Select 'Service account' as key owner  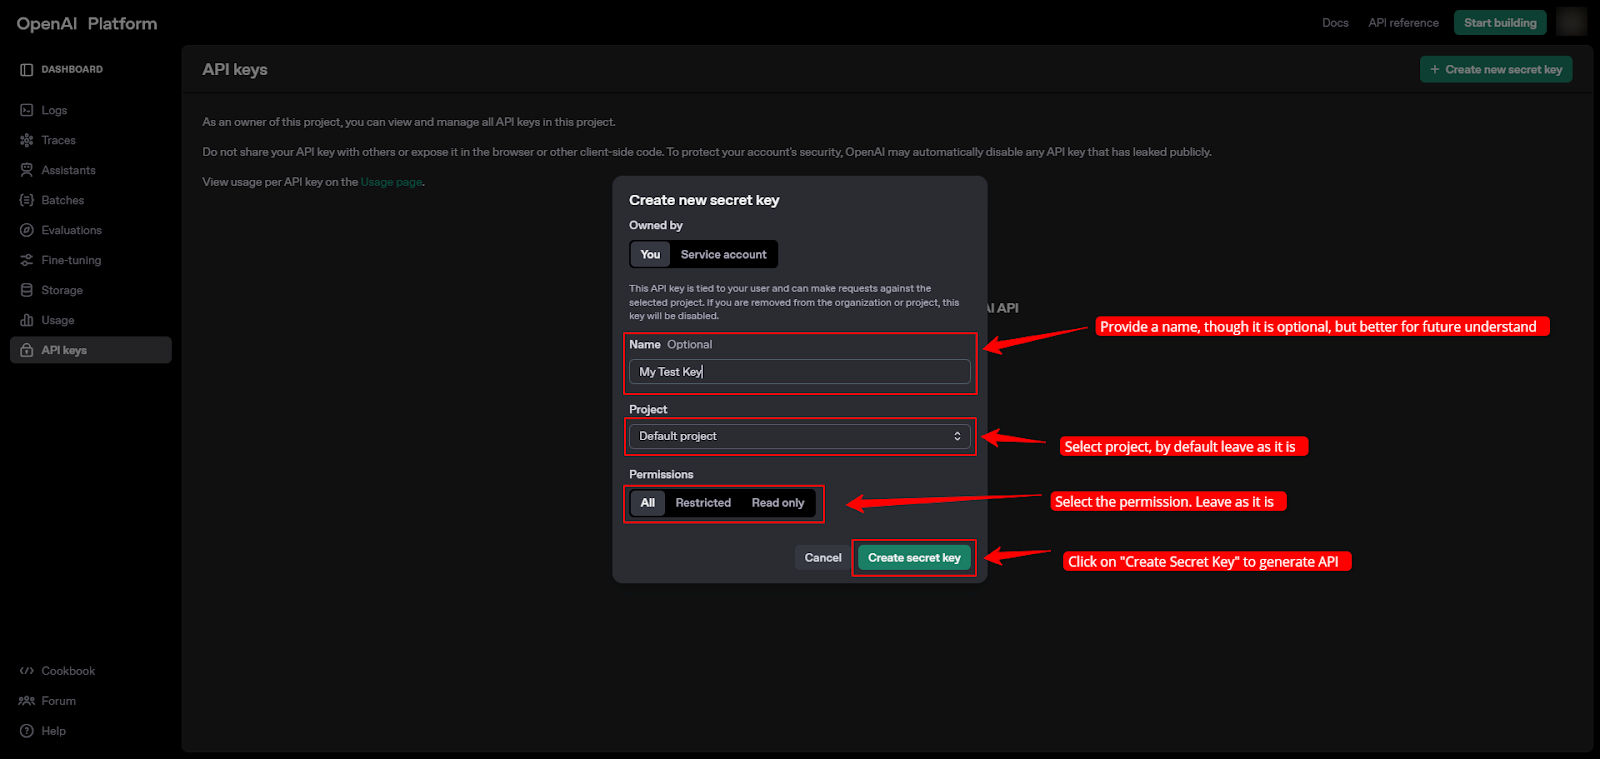724,254
